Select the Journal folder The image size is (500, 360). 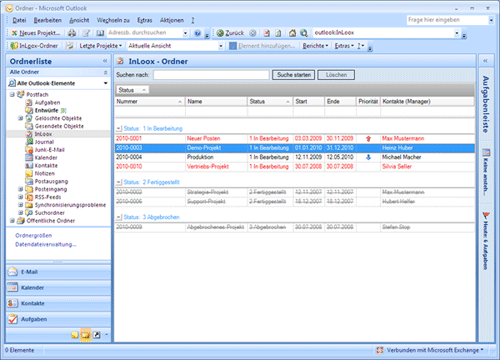pyautogui.click(x=44, y=142)
